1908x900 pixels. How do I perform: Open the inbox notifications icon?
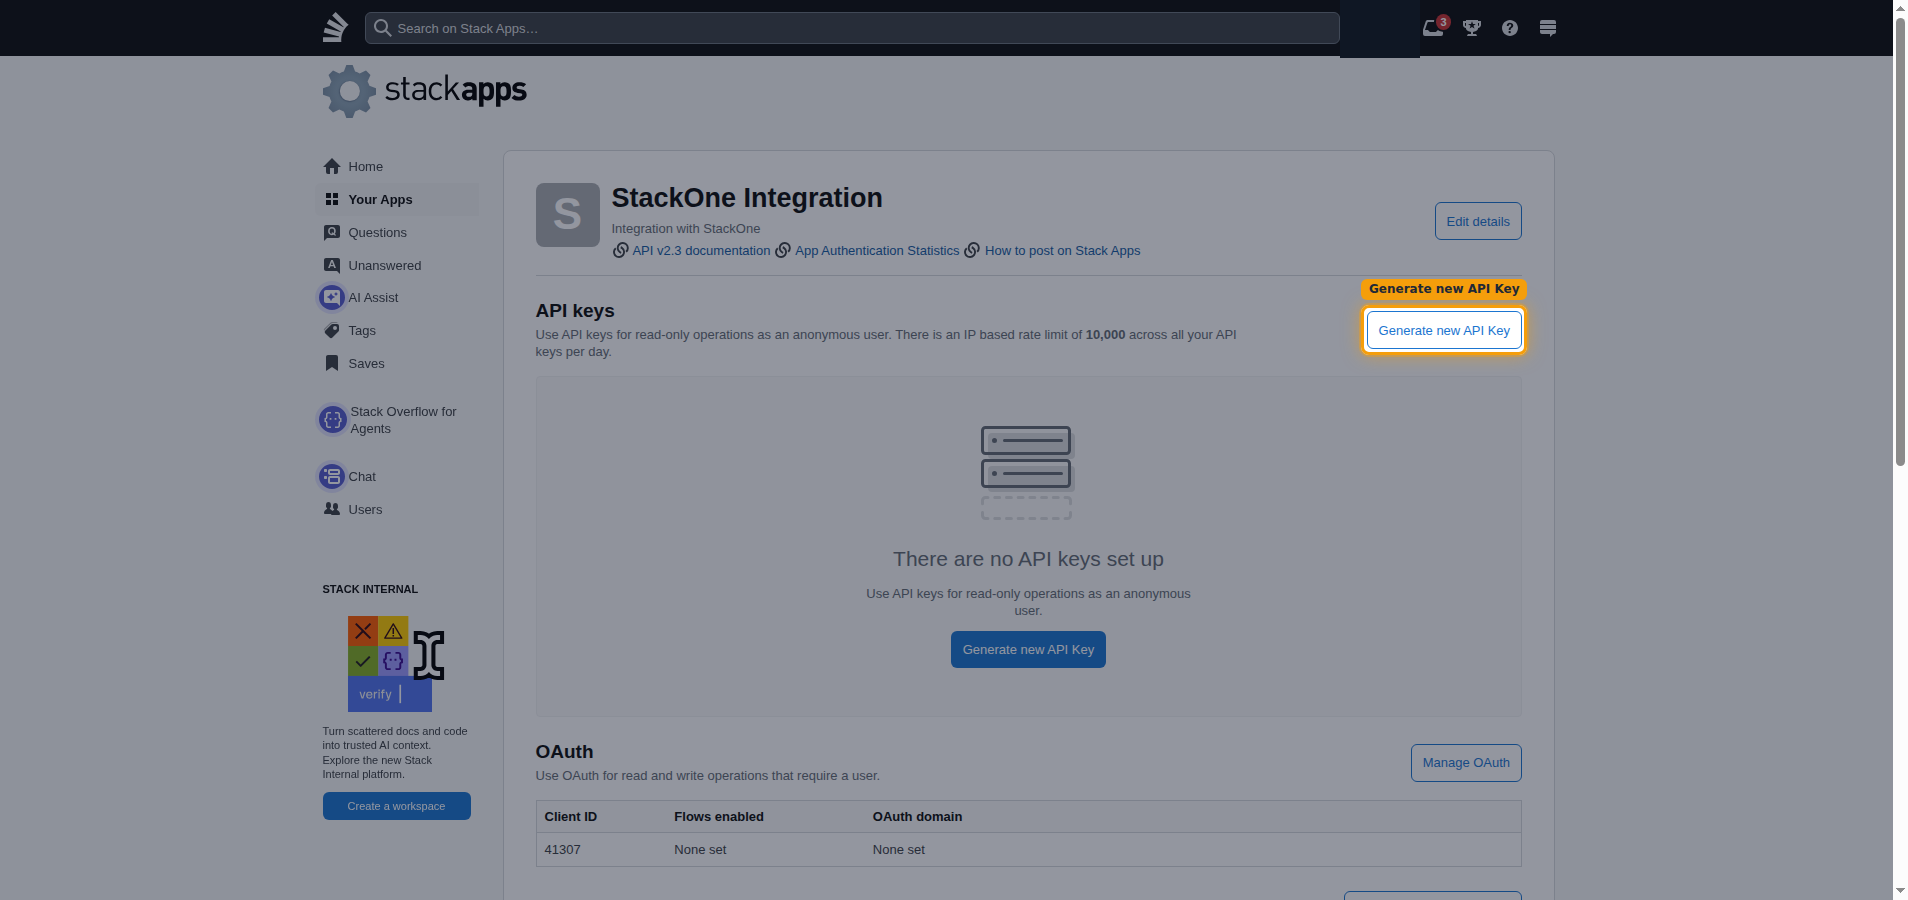pyautogui.click(x=1433, y=28)
